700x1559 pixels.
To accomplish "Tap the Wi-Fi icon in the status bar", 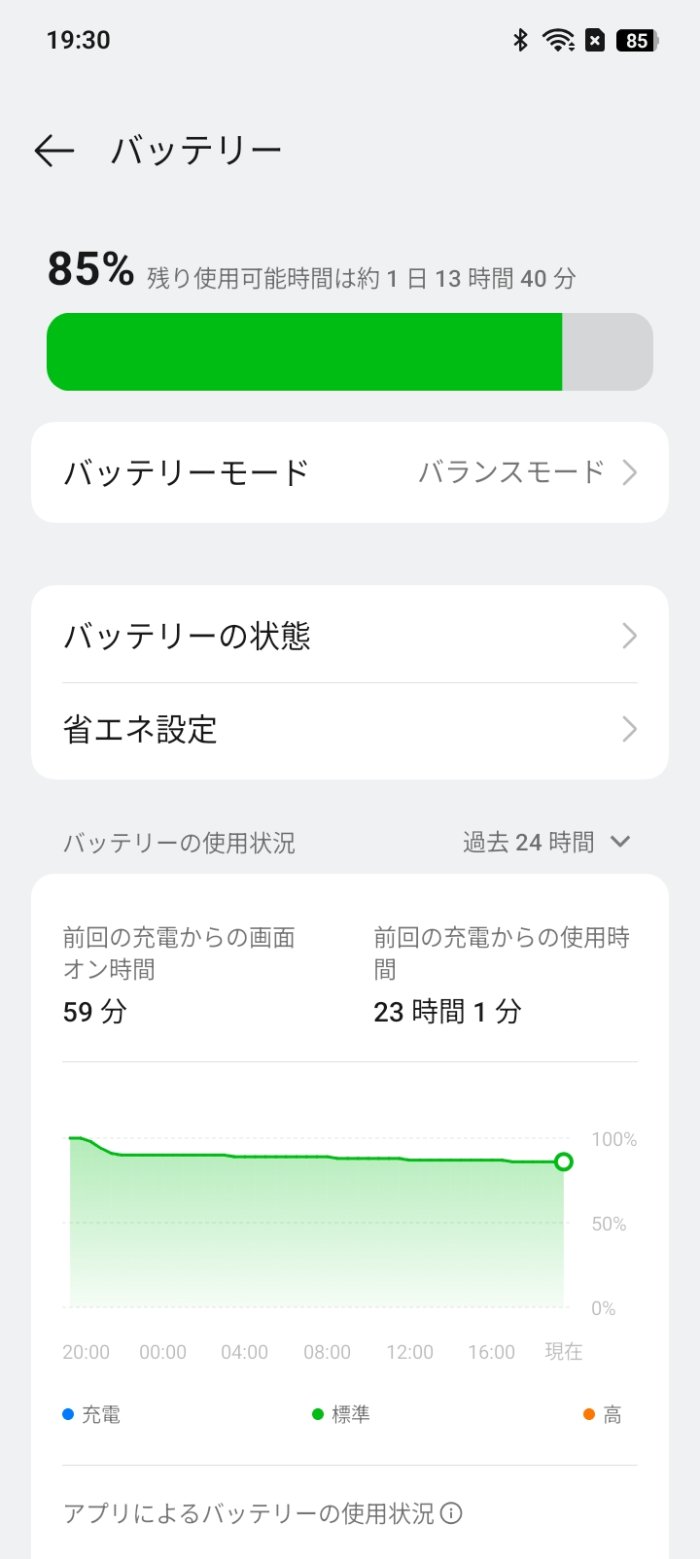I will [556, 40].
